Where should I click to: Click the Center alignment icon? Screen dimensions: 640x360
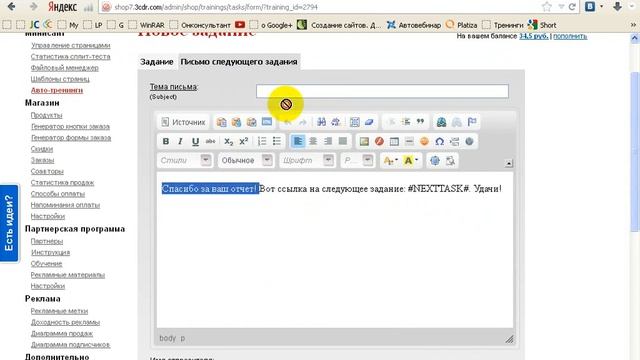pyautogui.click(x=313, y=141)
